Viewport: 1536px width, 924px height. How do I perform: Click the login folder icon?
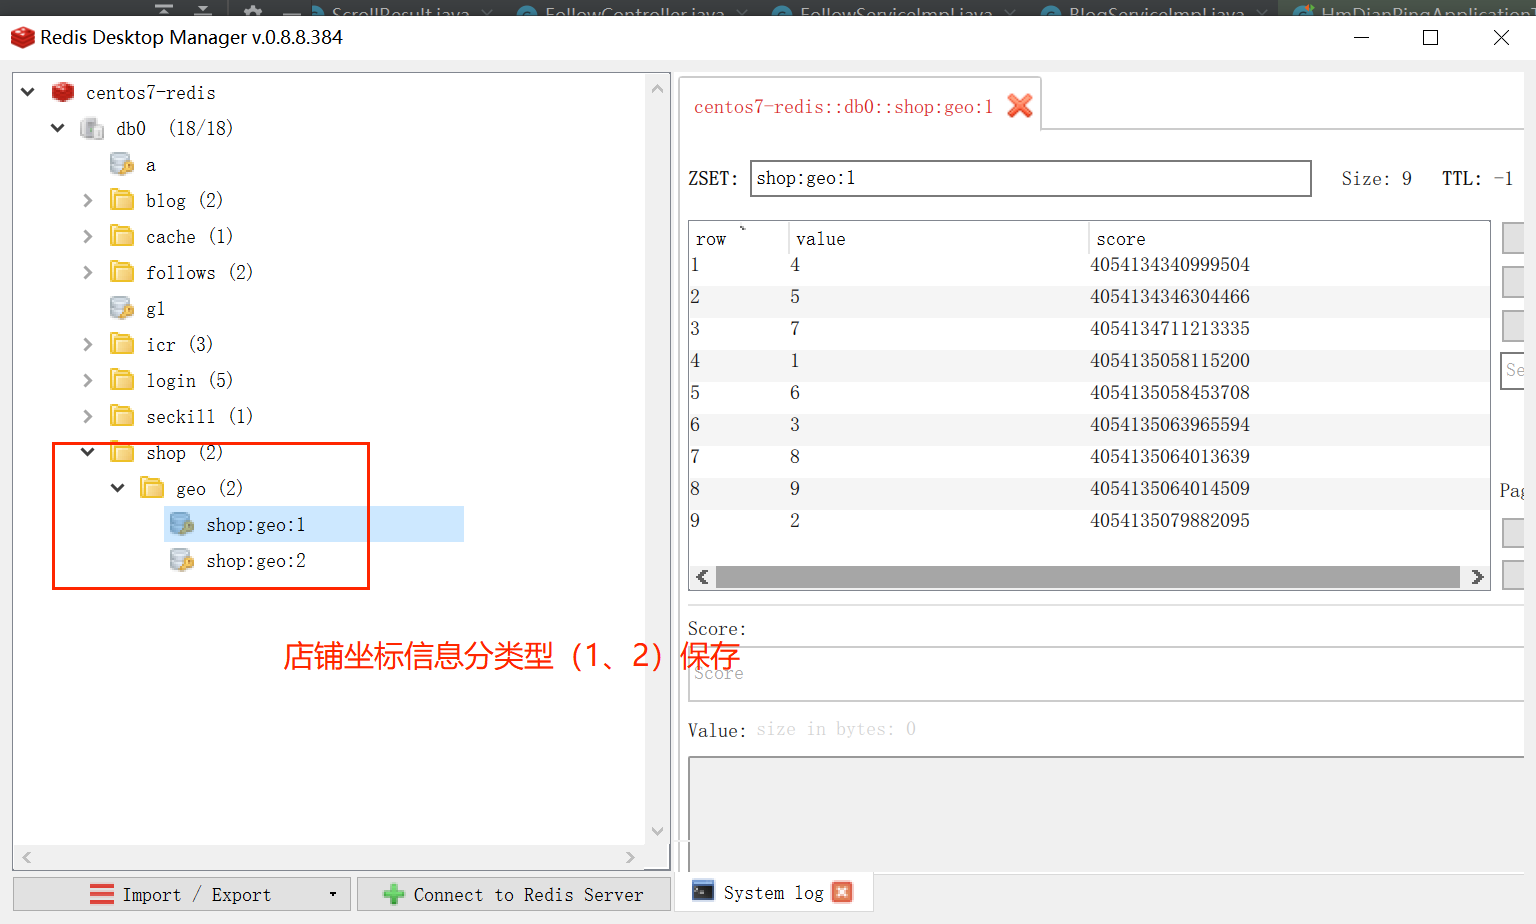pyautogui.click(x=122, y=380)
